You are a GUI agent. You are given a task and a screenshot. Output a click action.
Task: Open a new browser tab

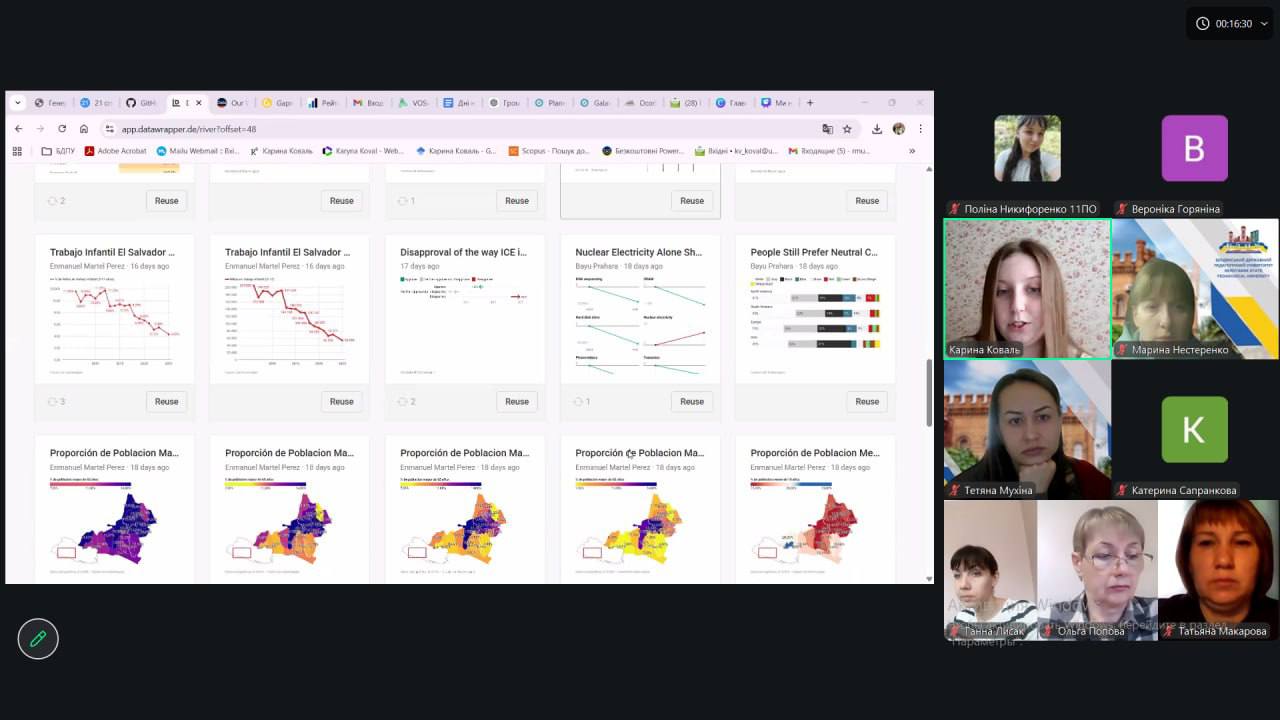click(810, 102)
